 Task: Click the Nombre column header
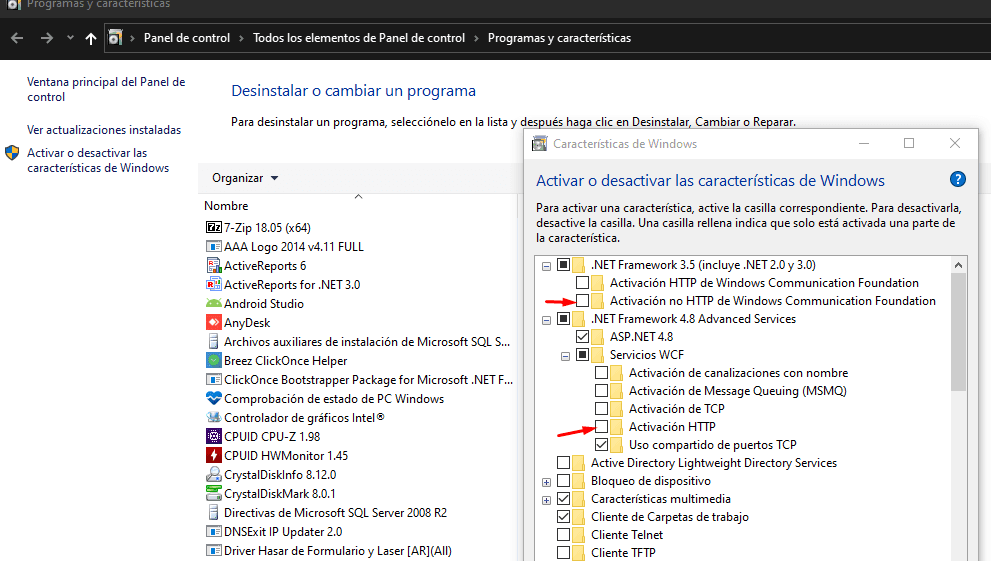coord(226,206)
